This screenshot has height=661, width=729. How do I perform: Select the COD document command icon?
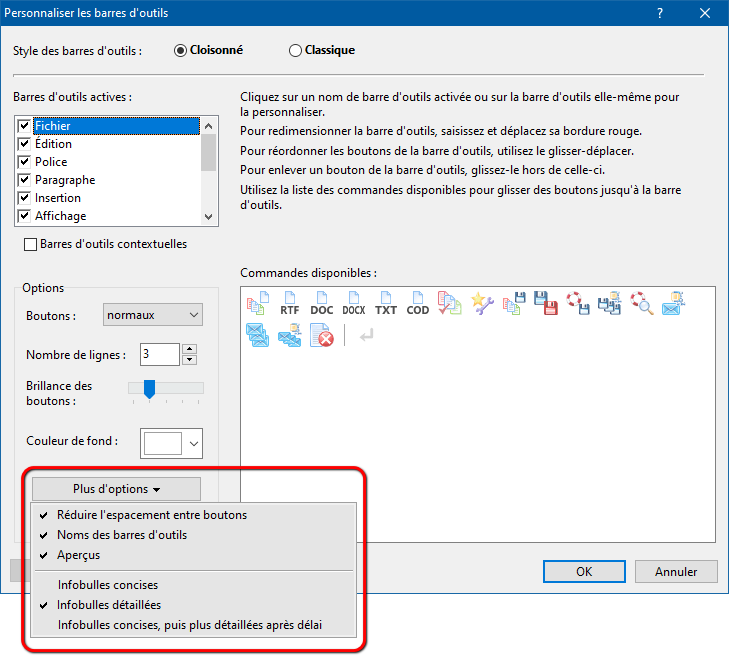418,303
